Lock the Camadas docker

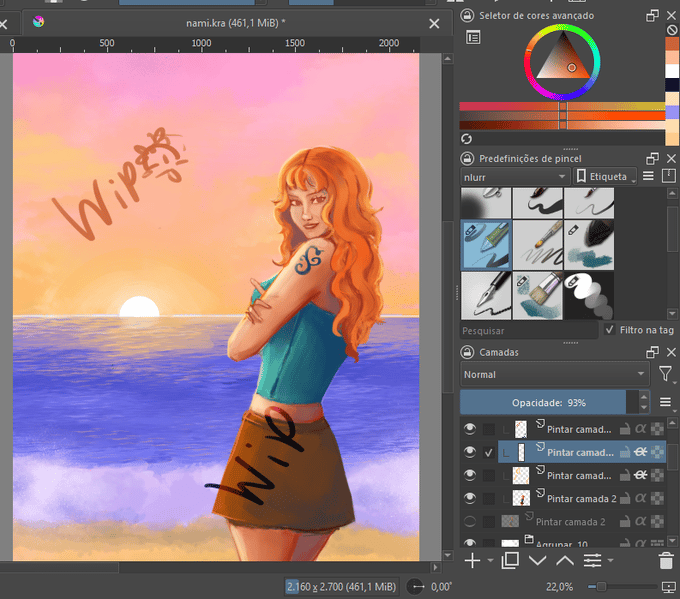point(467,352)
